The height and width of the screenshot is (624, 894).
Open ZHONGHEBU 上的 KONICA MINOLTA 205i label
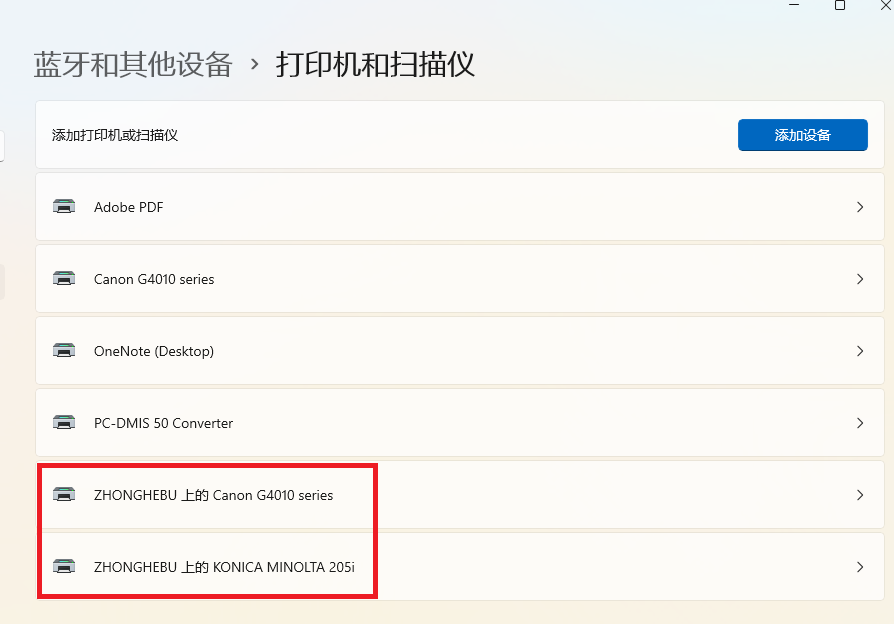point(224,567)
